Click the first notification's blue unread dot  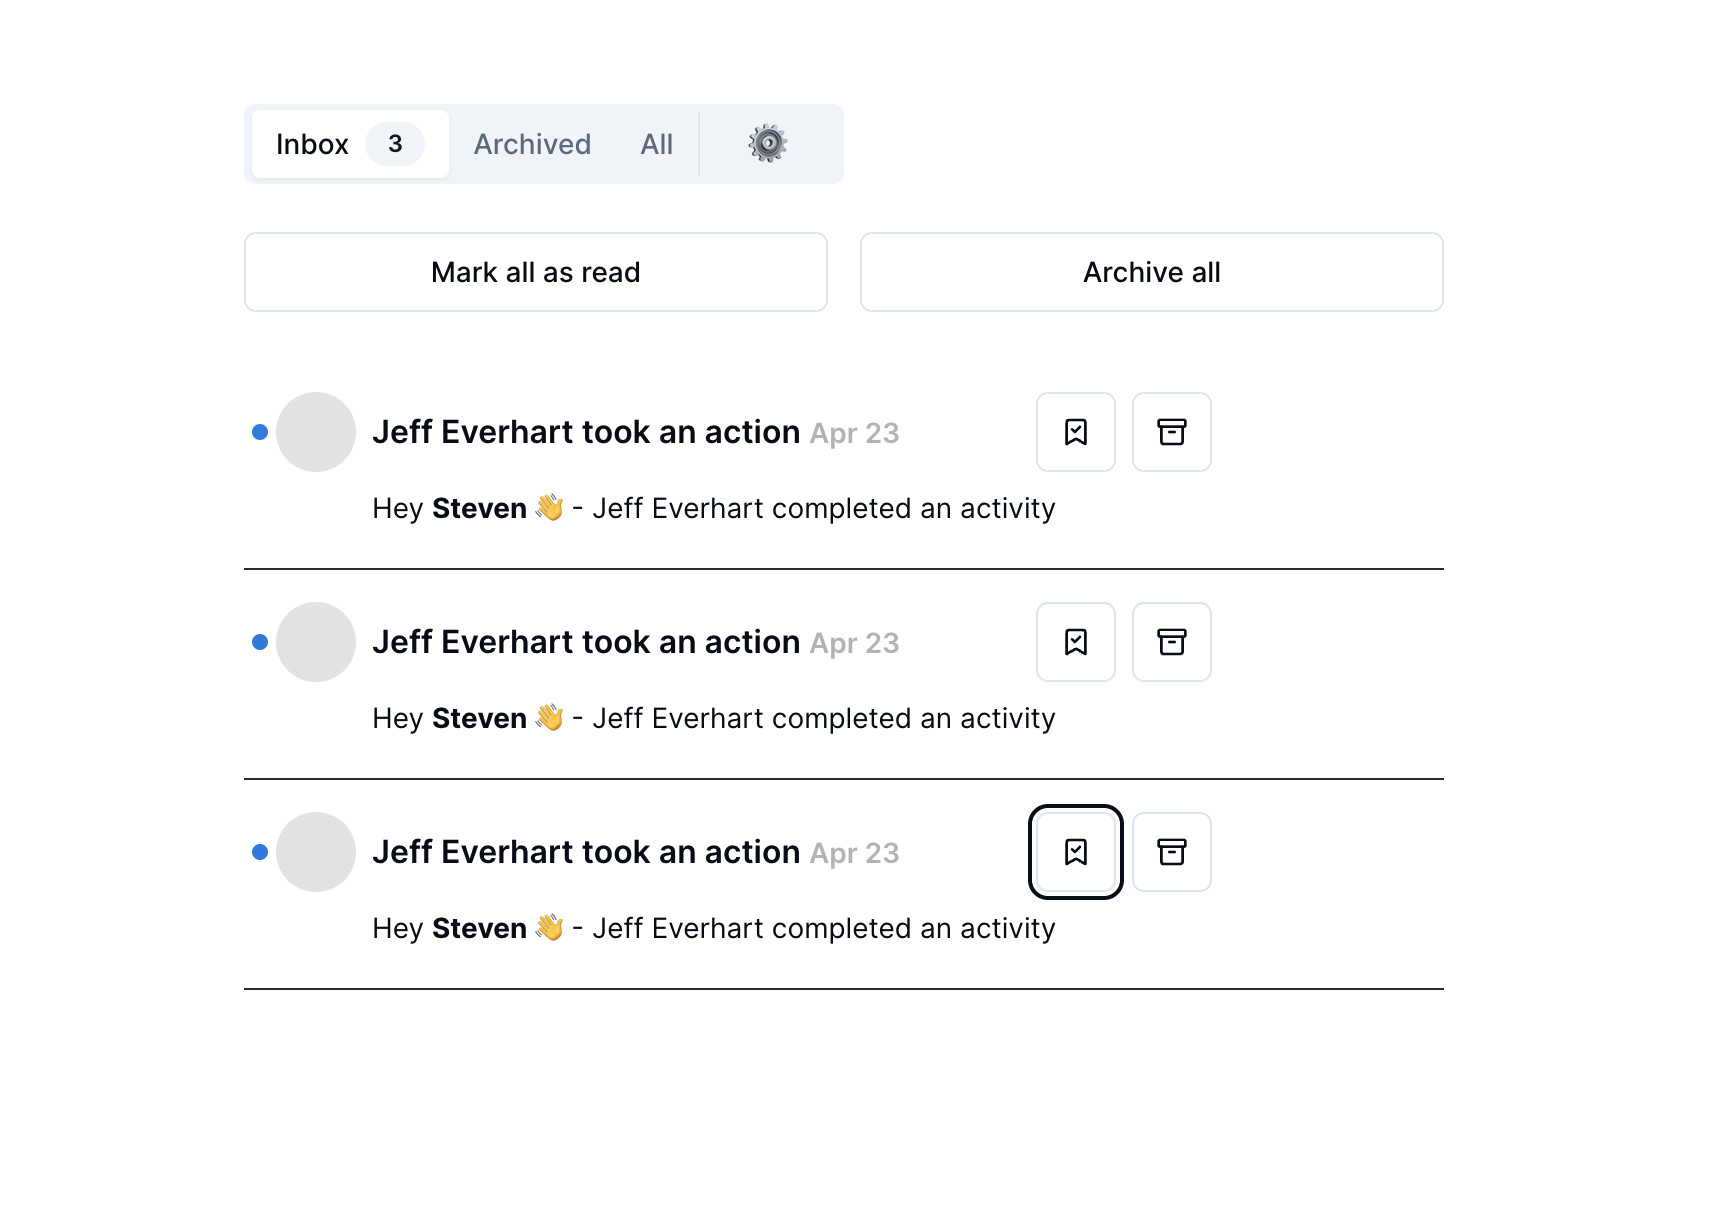coord(260,432)
